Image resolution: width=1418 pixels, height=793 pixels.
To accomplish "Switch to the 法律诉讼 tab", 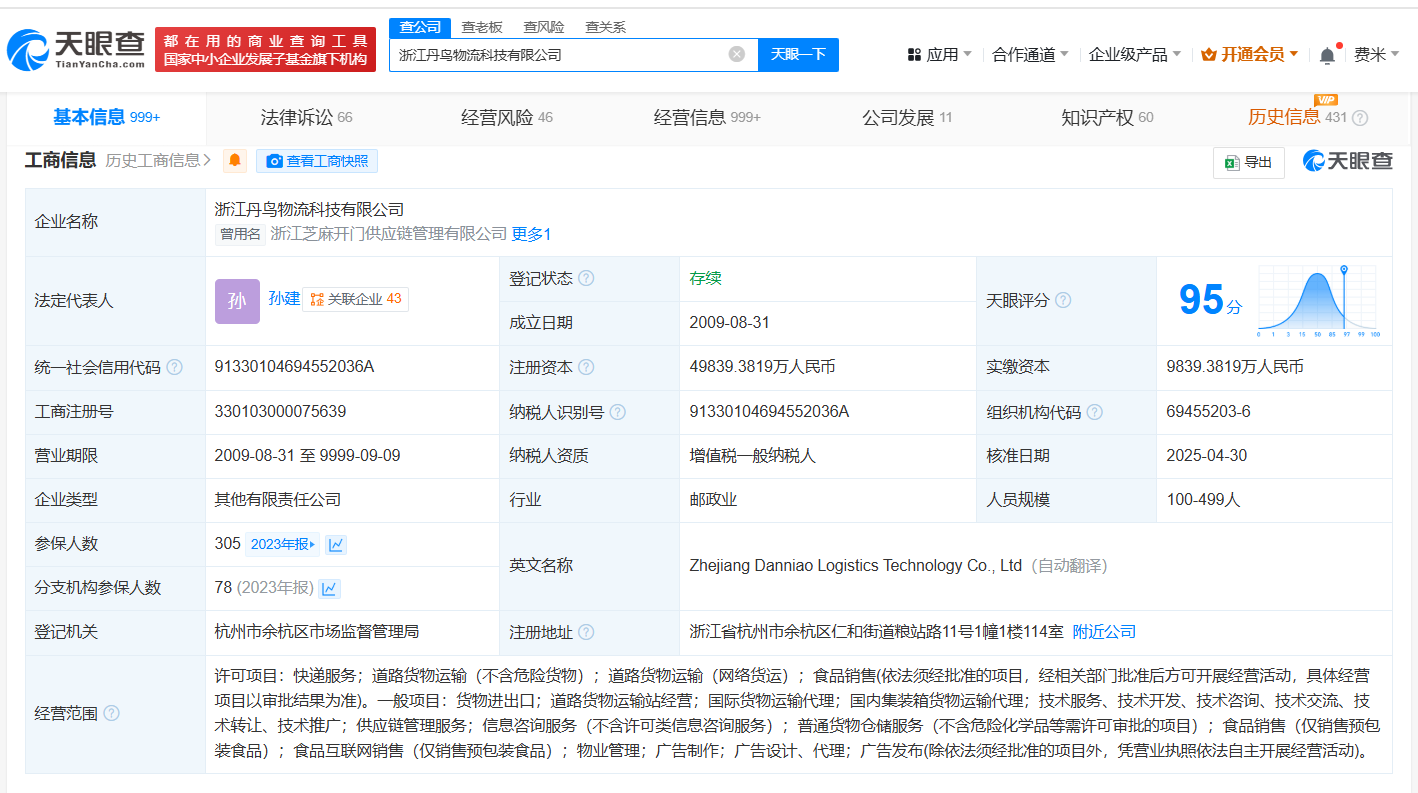I will [306, 118].
